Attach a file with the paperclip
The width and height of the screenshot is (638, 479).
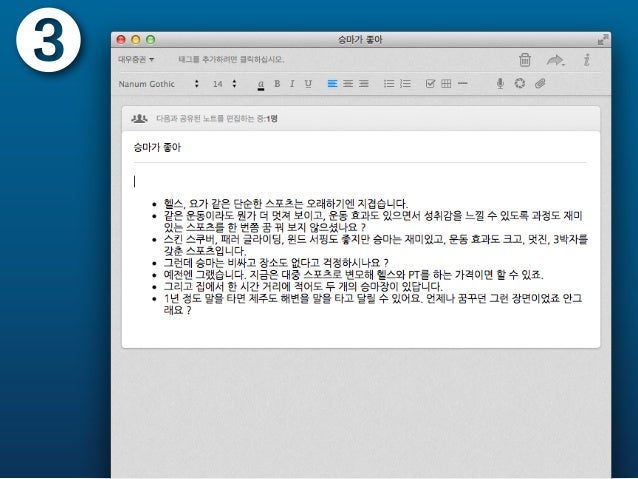(x=540, y=83)
